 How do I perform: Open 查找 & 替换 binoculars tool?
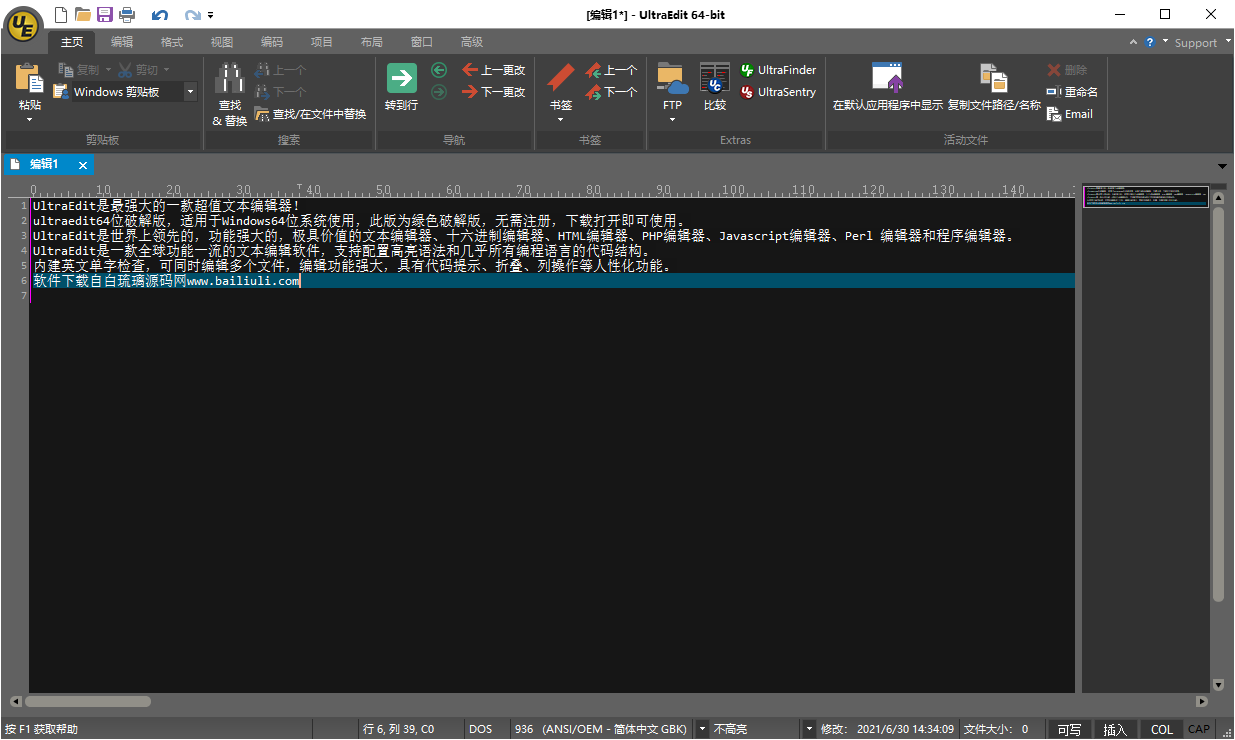tap(230, 95)
